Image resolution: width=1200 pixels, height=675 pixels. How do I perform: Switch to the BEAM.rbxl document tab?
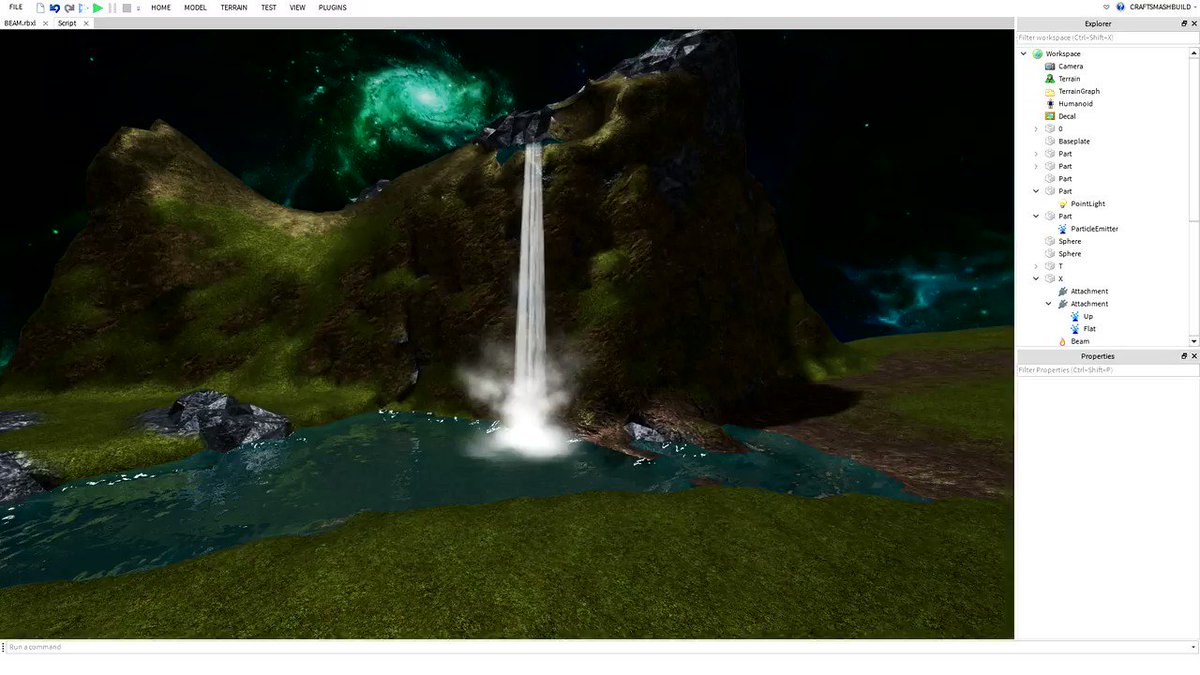click(20, 22)
